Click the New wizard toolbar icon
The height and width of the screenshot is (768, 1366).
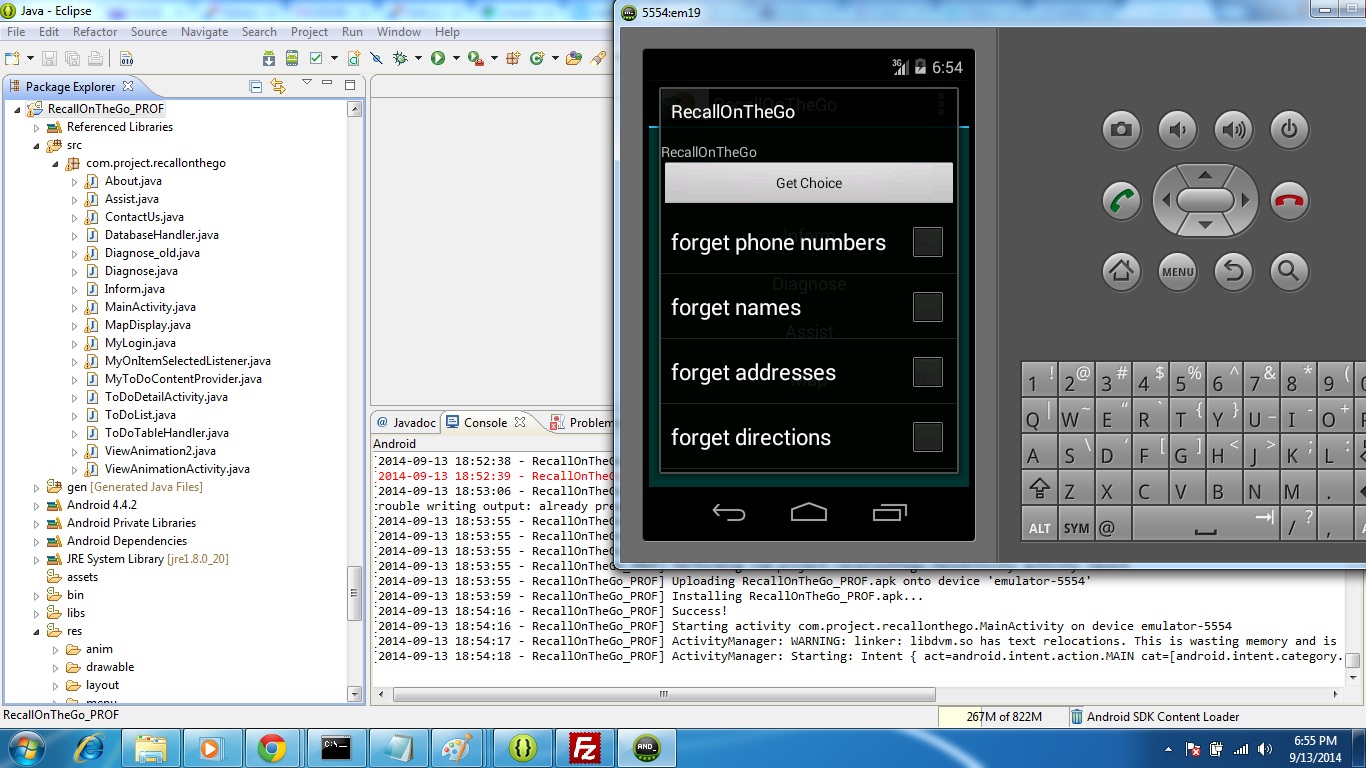point(12,58)
